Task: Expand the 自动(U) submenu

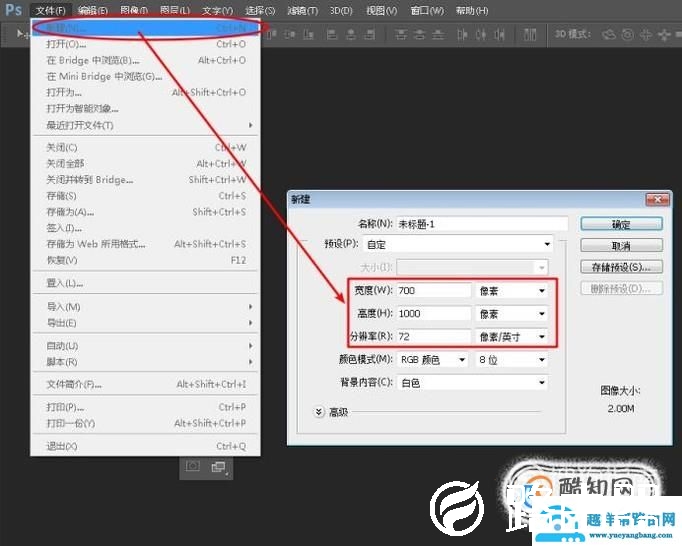Action: (x=145, y=346)
